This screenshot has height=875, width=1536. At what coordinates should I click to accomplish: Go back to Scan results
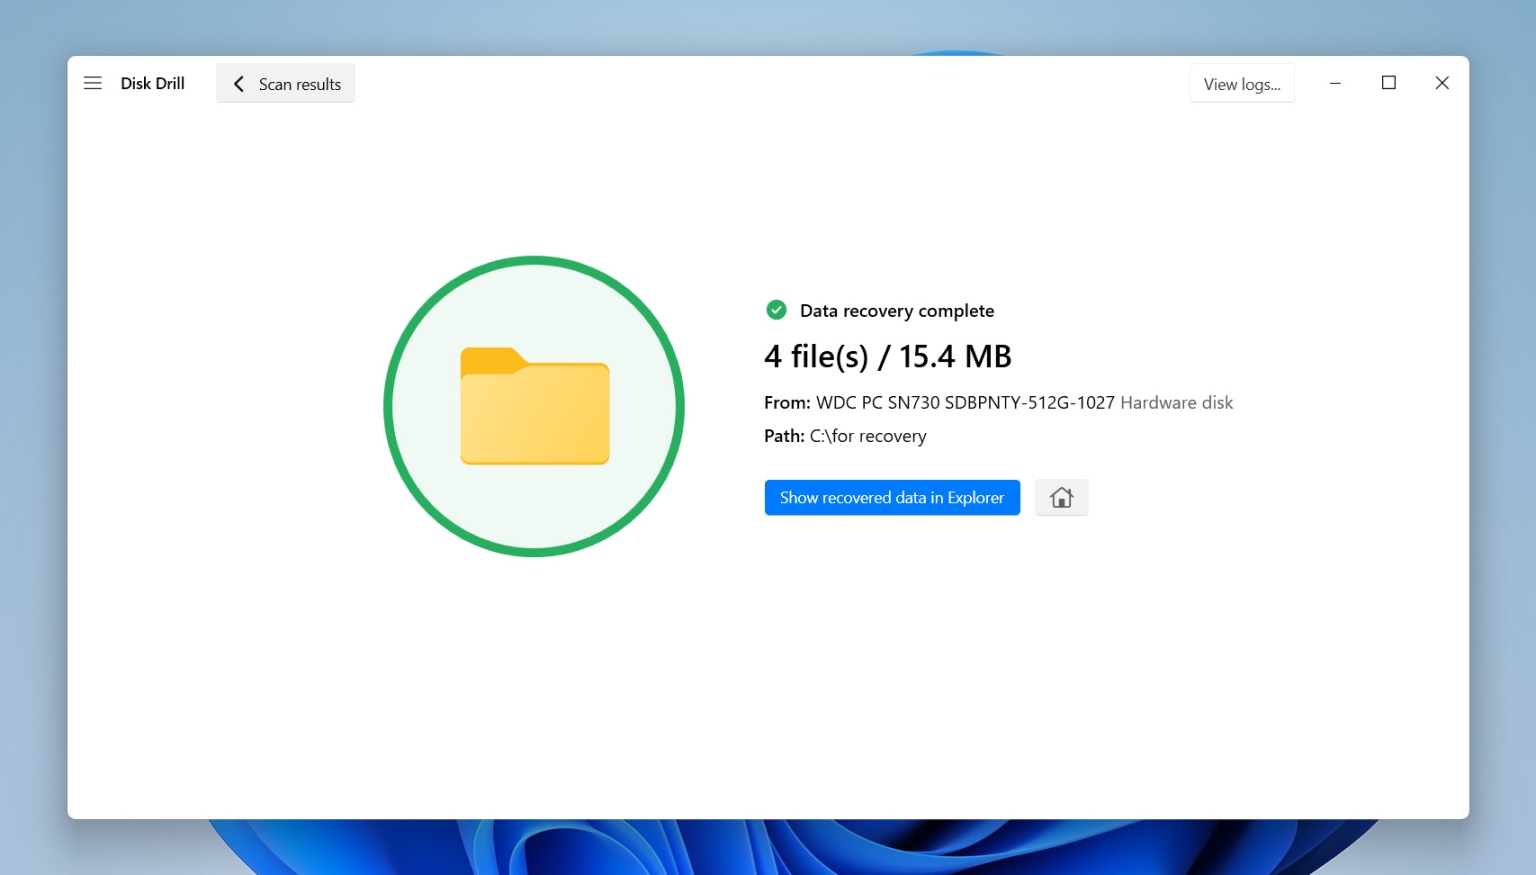click(x=299, y=84)
